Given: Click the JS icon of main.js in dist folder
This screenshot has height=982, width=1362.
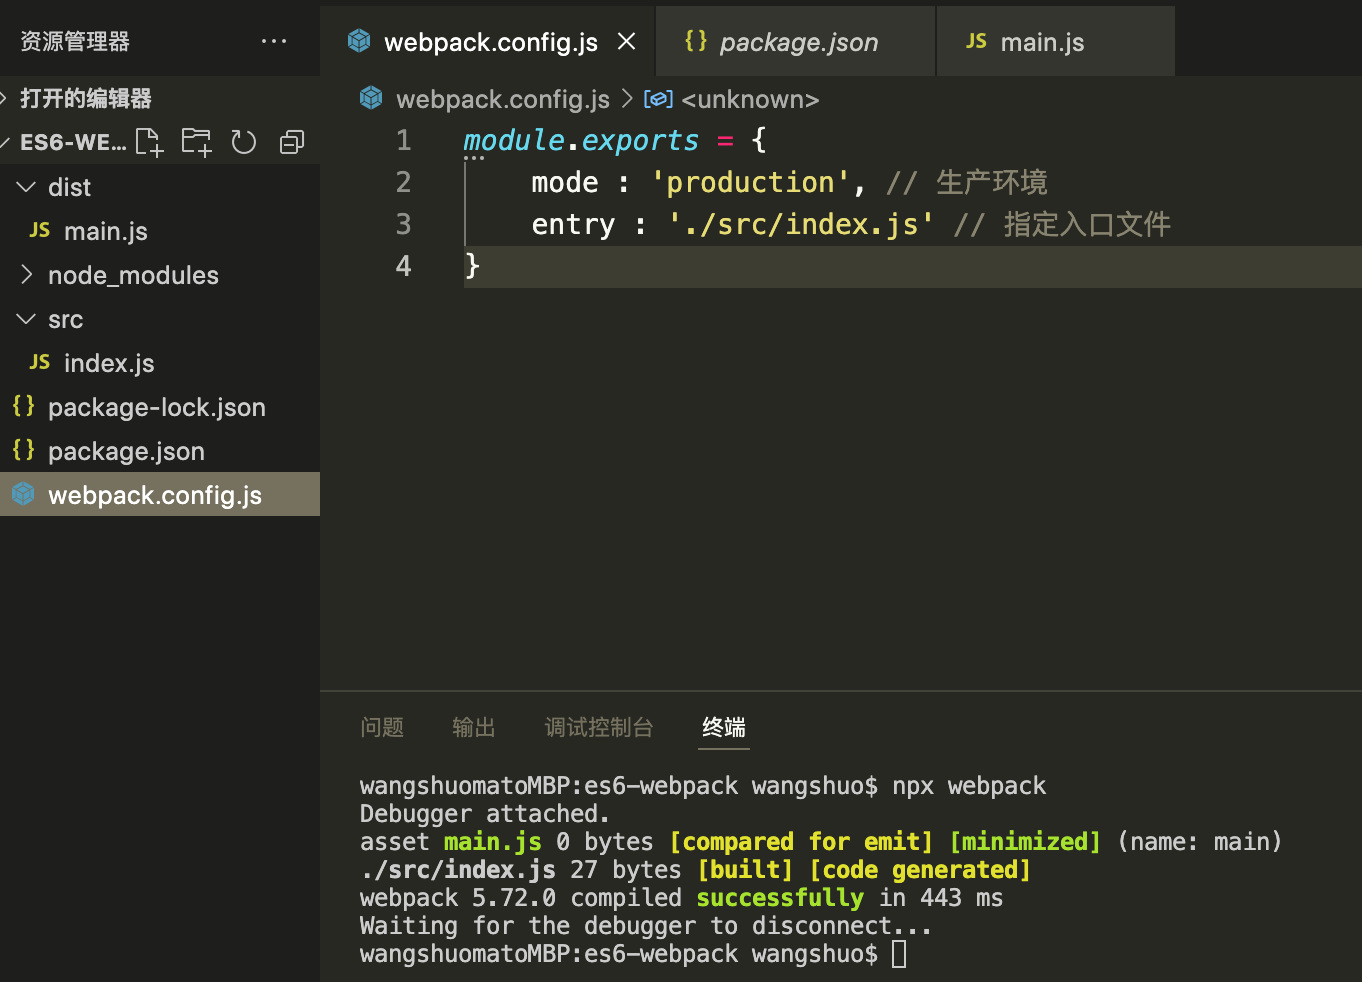Looking at the screenshot, I should click(40, 230).
